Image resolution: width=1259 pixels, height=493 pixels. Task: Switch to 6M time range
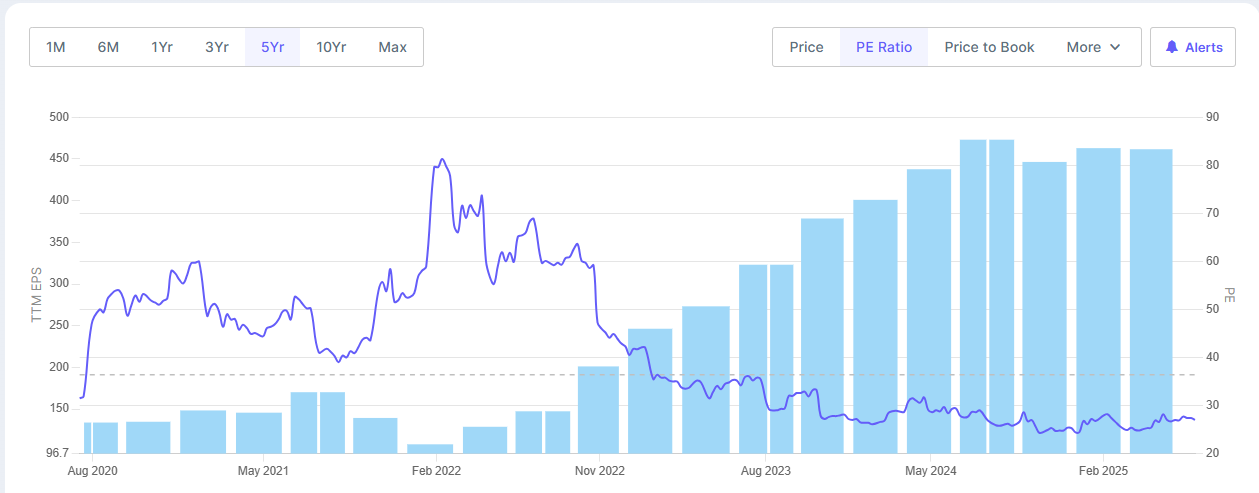coord(108,47)
